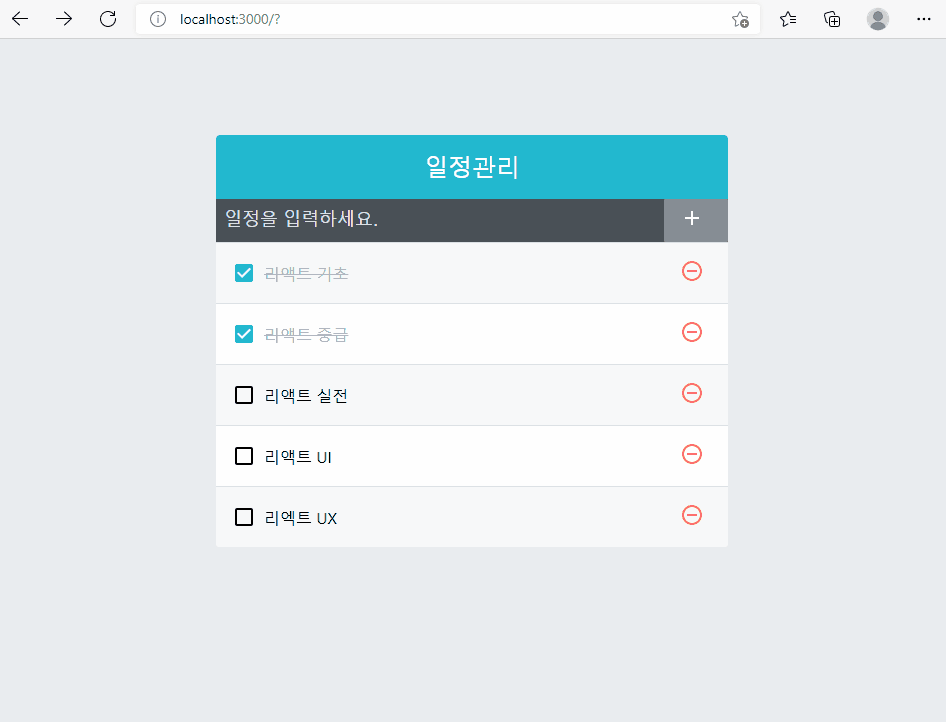Focus the 일정을 입력하세요 input field
This screenshot has height=722, width=946.
point(440,220)
